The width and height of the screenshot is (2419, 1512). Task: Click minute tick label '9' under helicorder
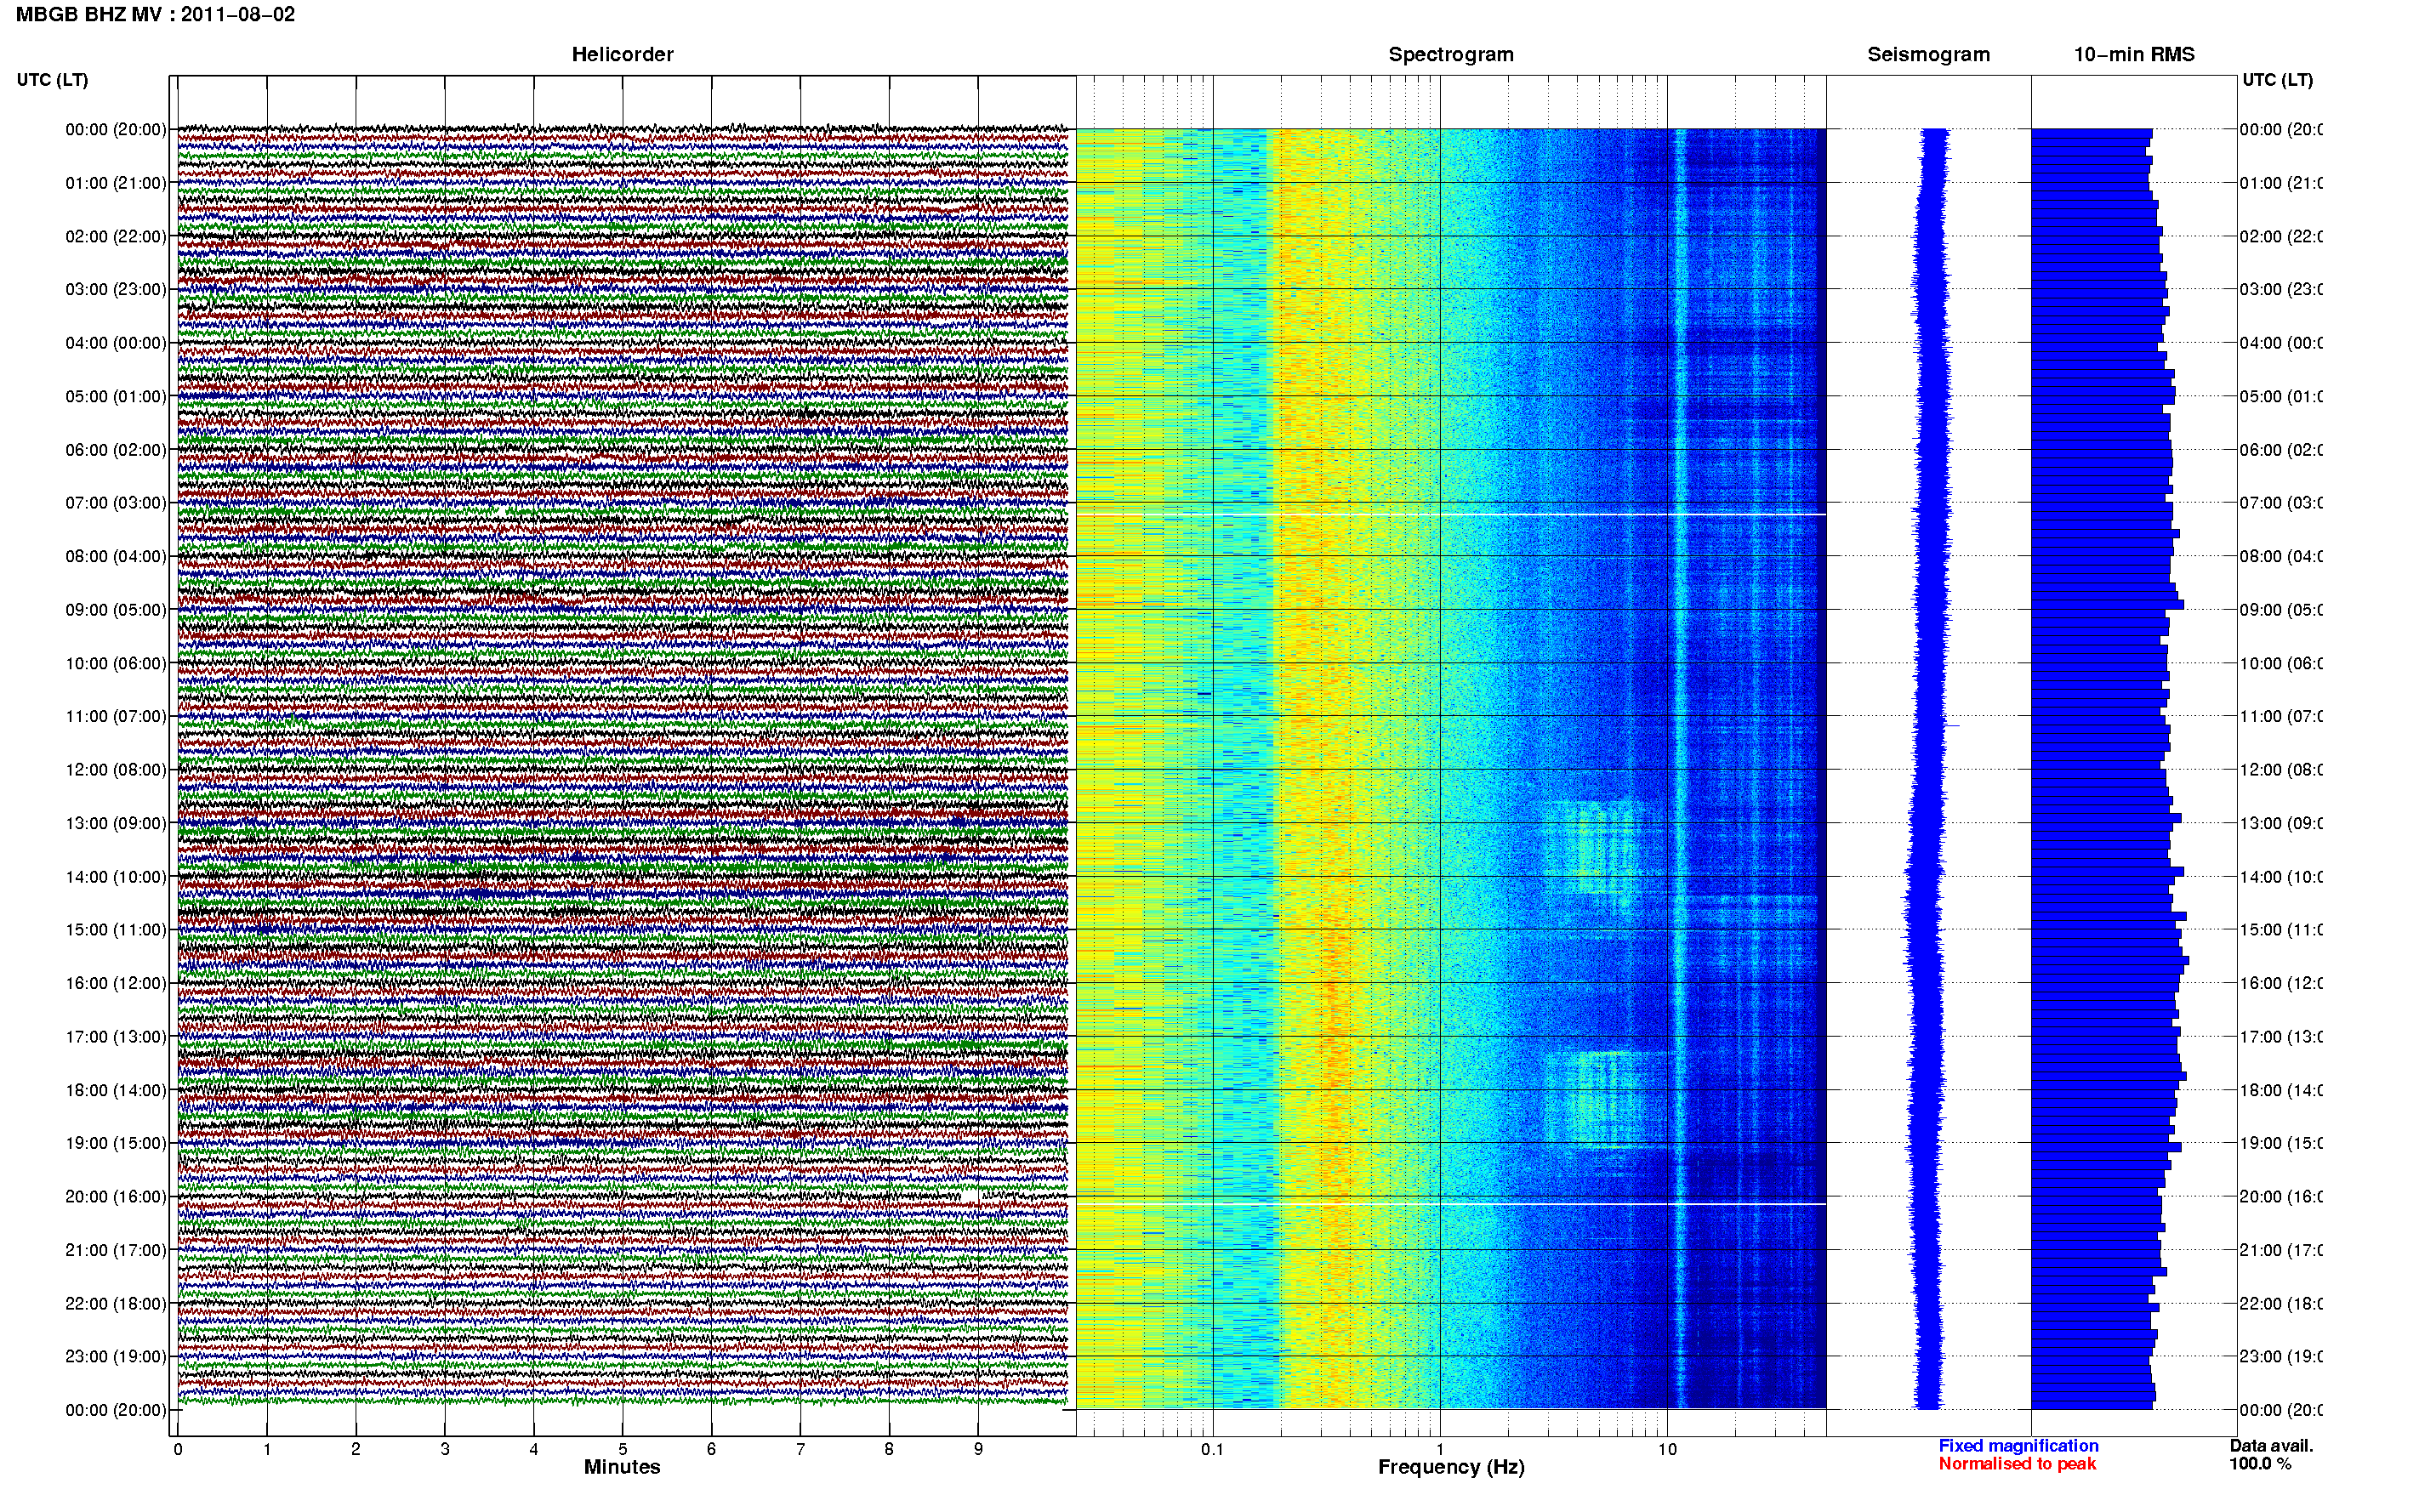pos(978,1449)
